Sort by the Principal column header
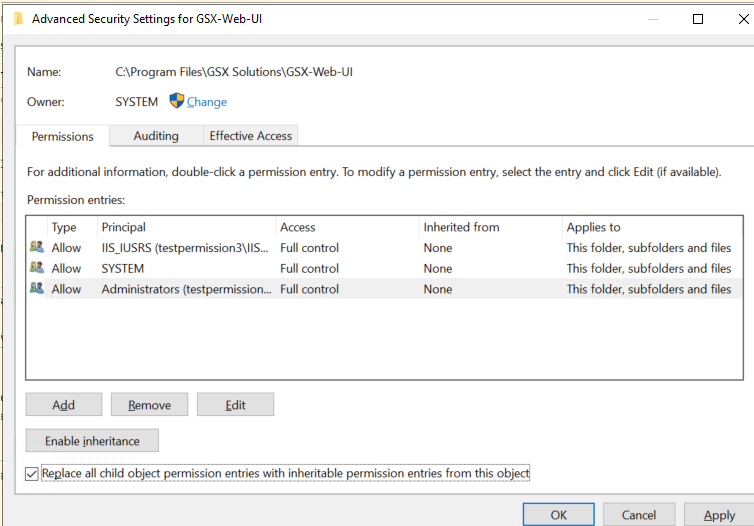The image size is (754, 526). click(x=187, y=227)
